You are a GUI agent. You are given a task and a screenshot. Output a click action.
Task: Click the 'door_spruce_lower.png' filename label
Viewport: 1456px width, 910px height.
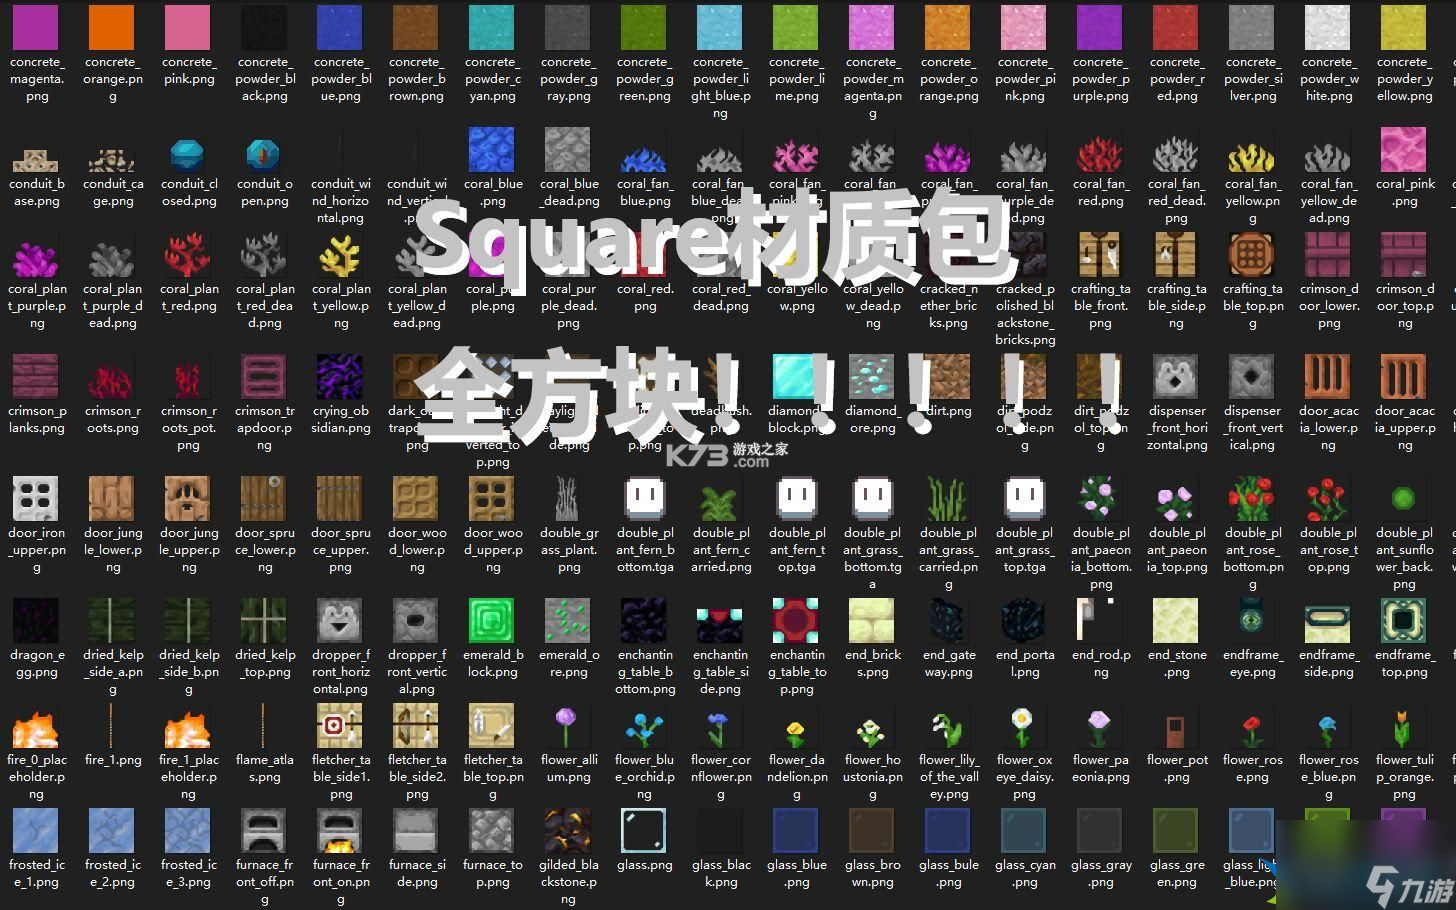click(x=265, y=550)
